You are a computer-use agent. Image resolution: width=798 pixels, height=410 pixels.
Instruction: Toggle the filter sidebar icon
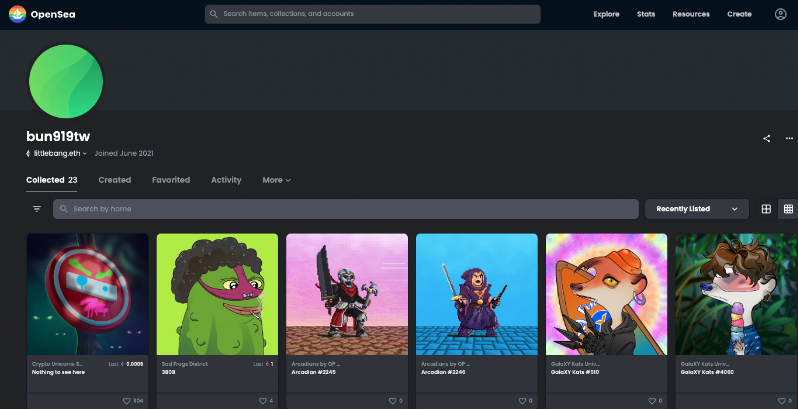tap(37, 209)
